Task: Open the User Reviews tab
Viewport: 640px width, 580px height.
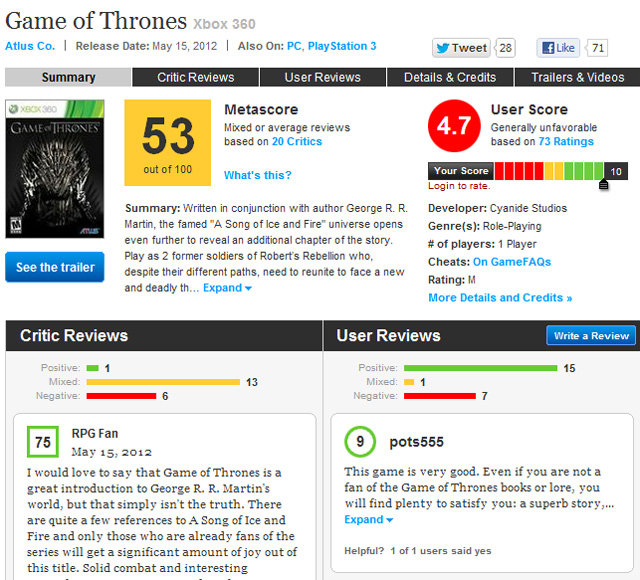Action: point(322,77)
